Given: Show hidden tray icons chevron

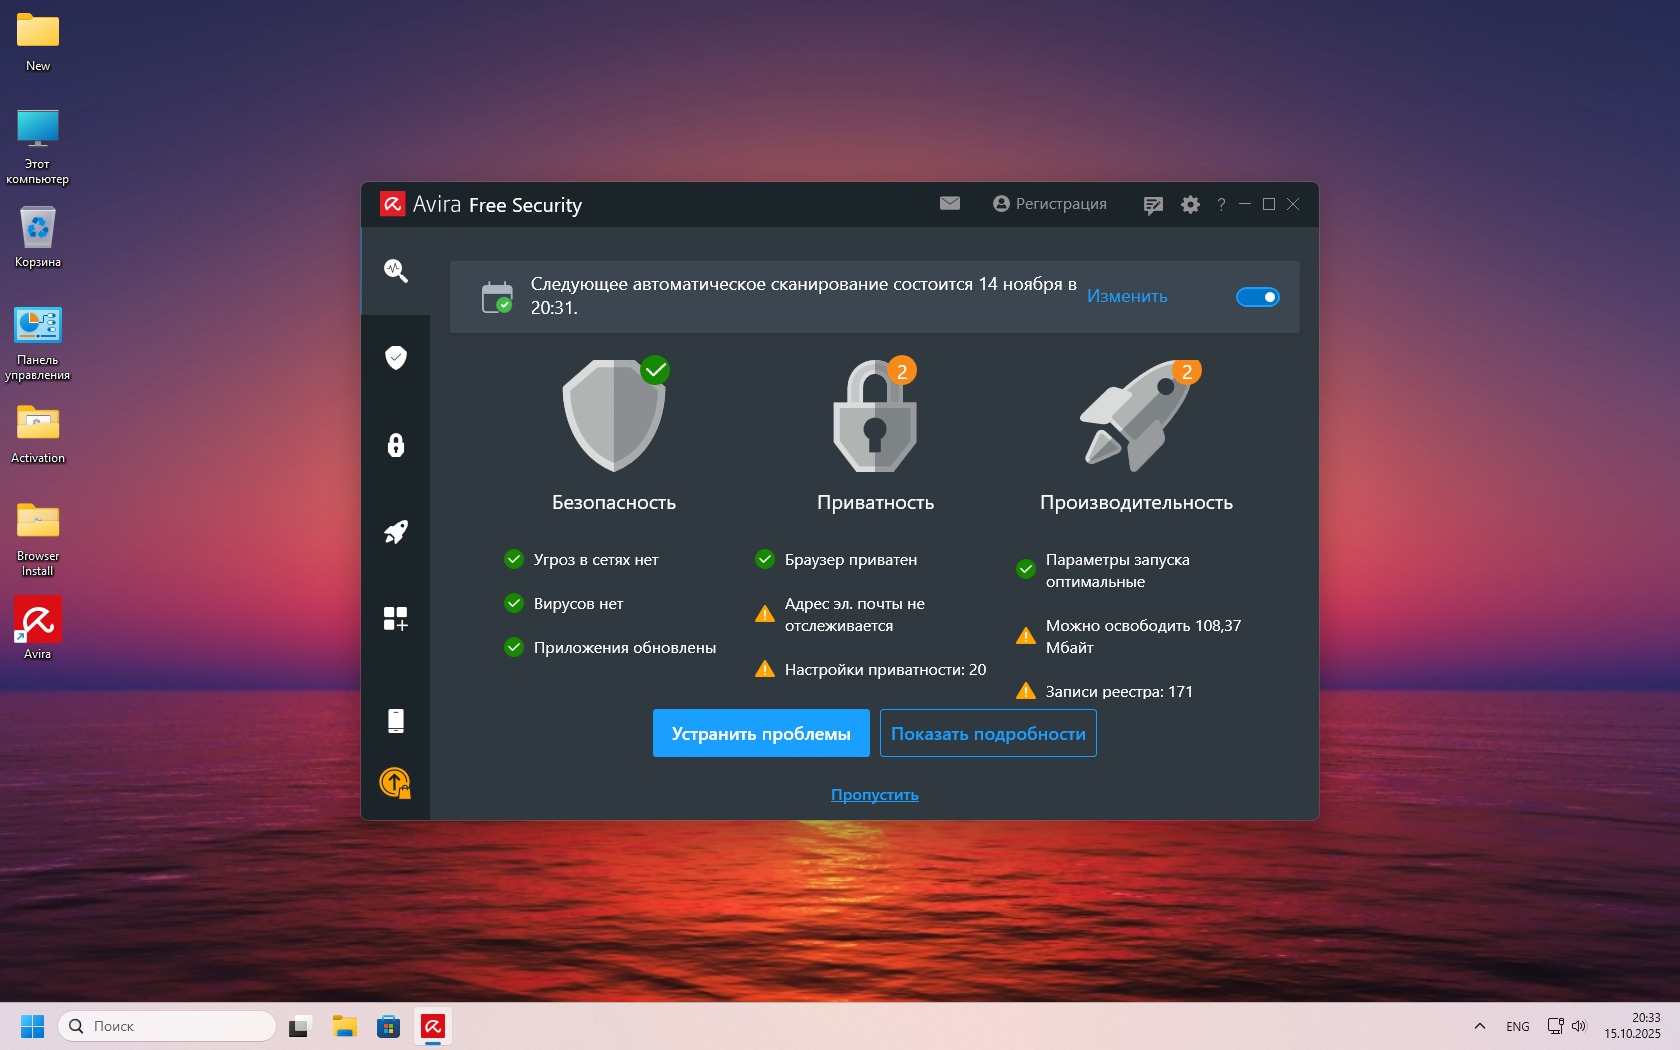Looking at the screenshot, I should (1480, 1026).
